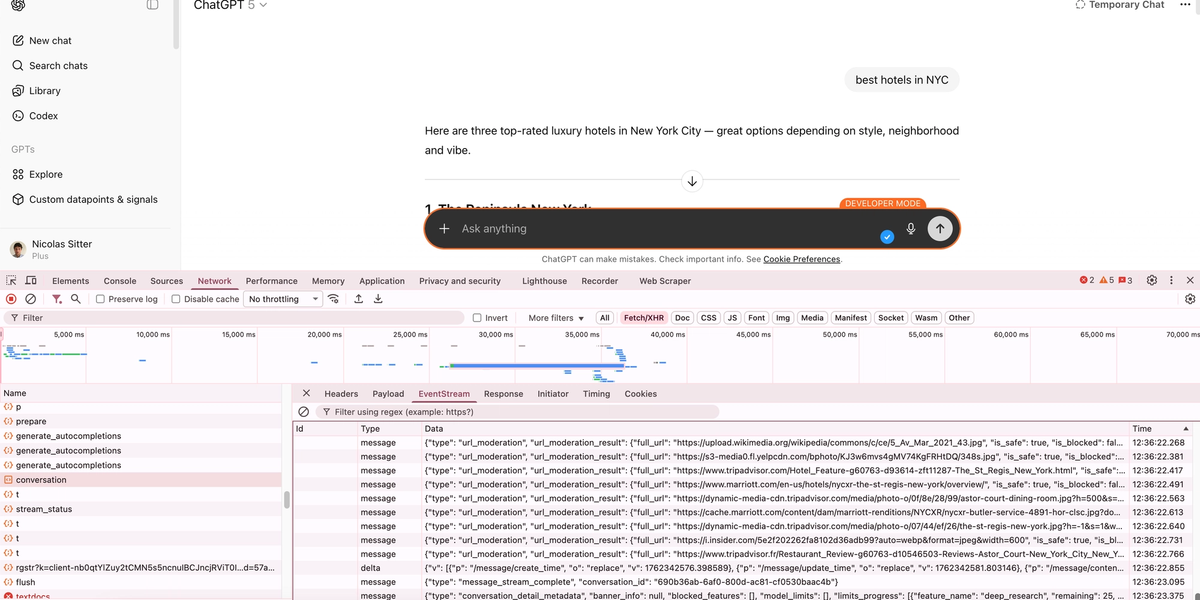The width and height of the screenshot is (1200, 600).
Task: Stop recording network log
Action: 9,298
